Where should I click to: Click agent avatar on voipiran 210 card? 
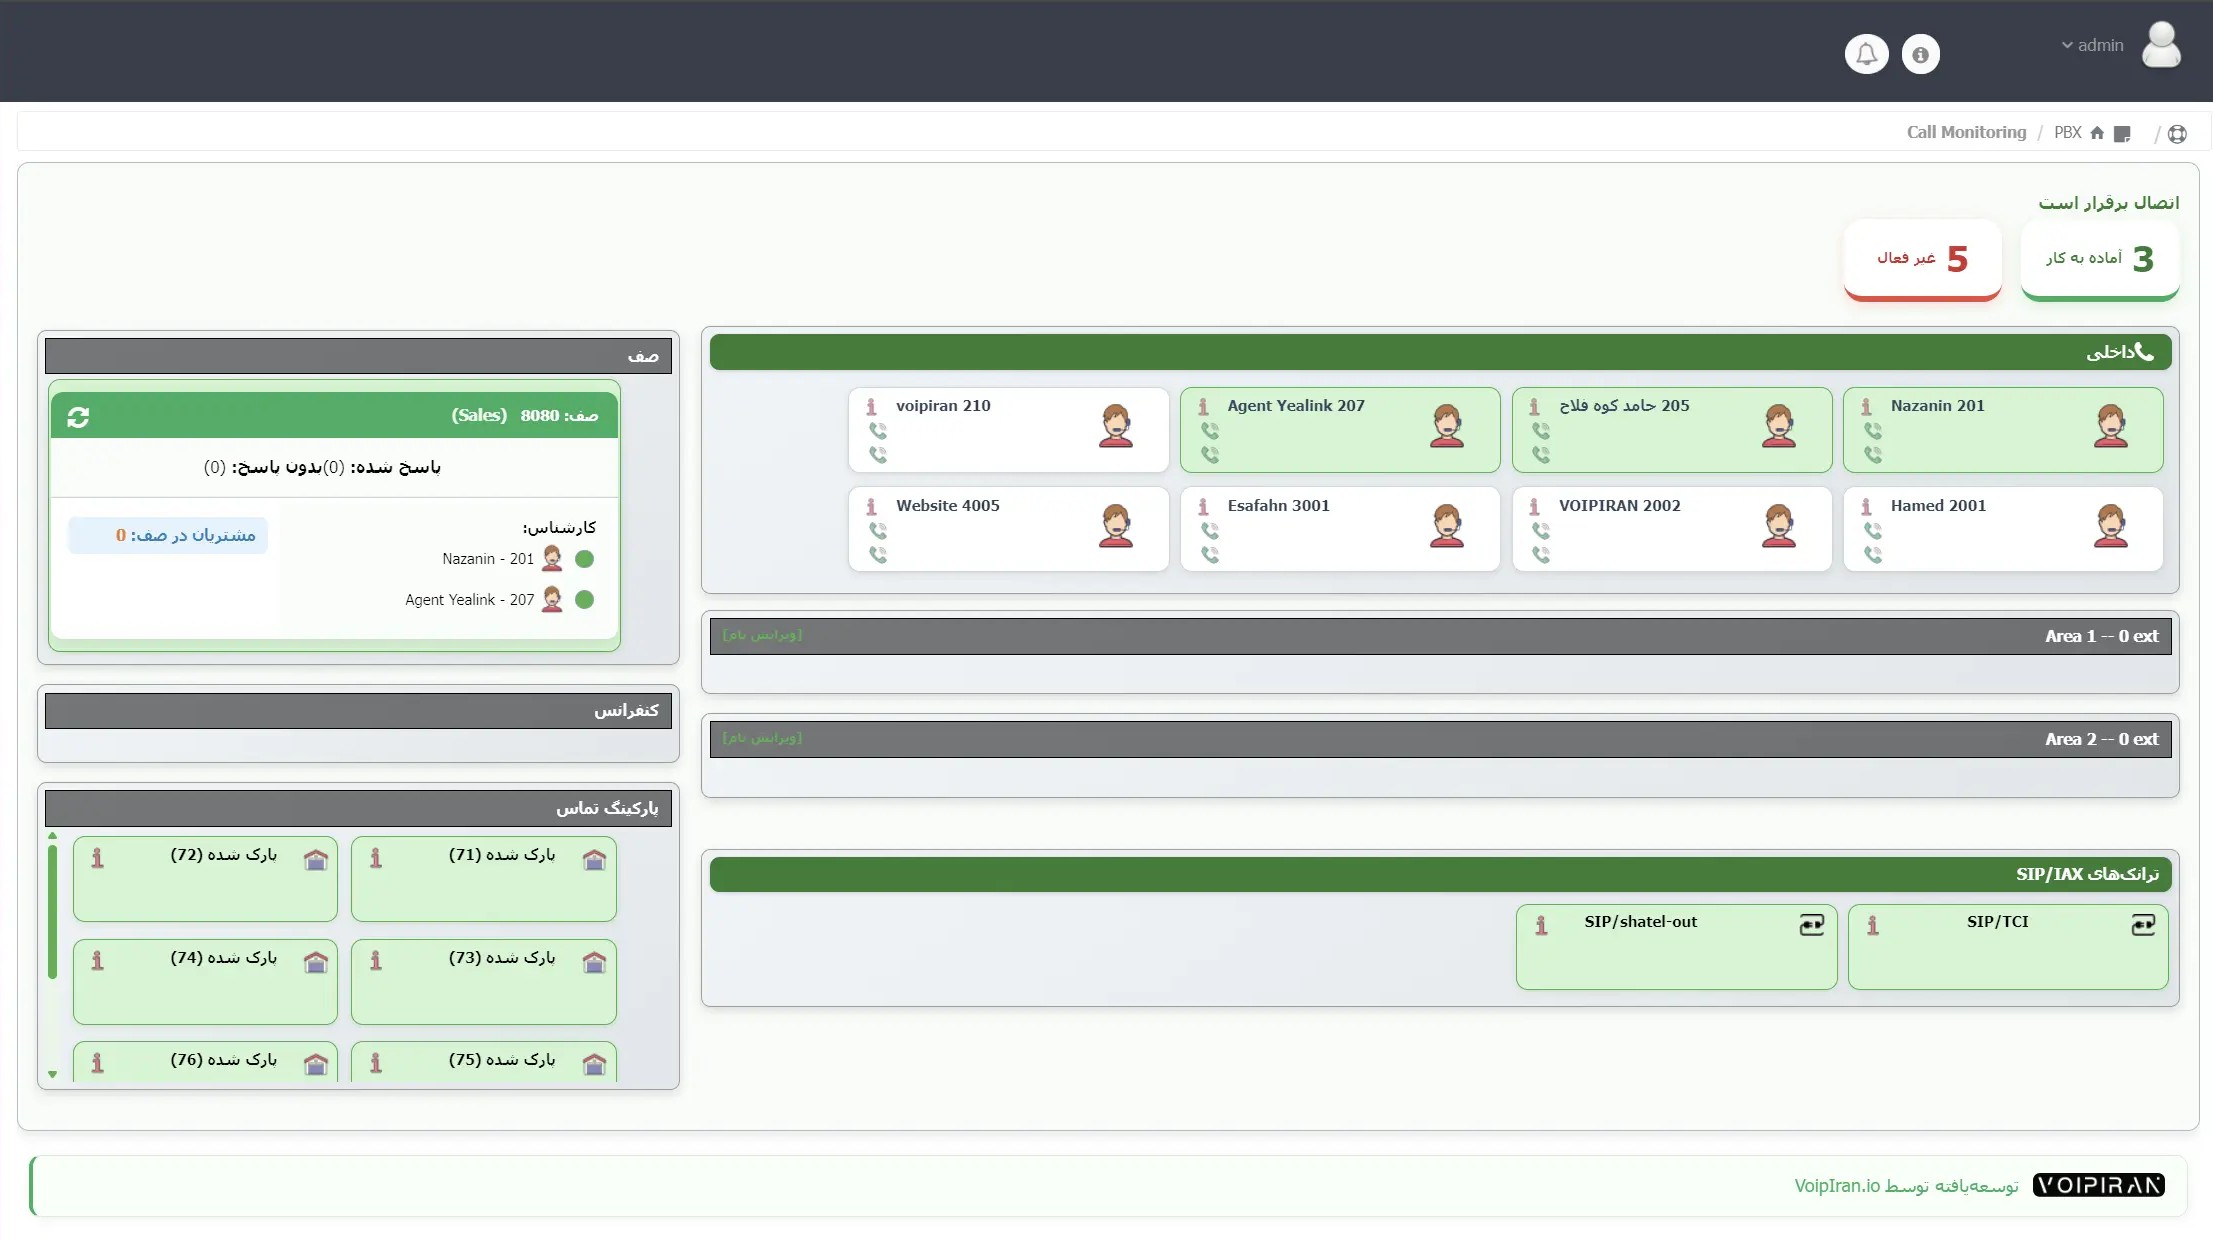click(x=1115, y=426)
